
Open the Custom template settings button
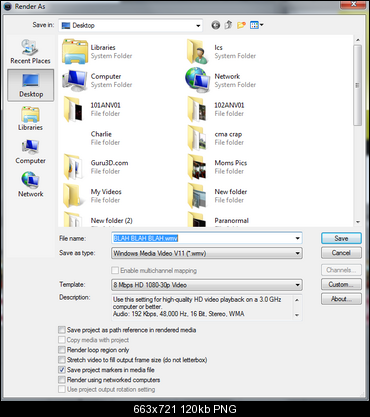click(x=341, y=284)
